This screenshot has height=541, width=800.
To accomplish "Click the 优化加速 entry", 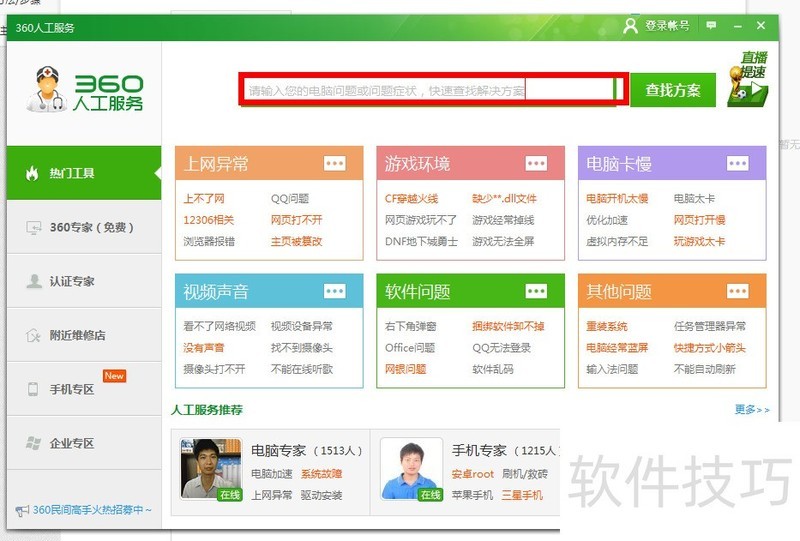I will click(607, 220).
